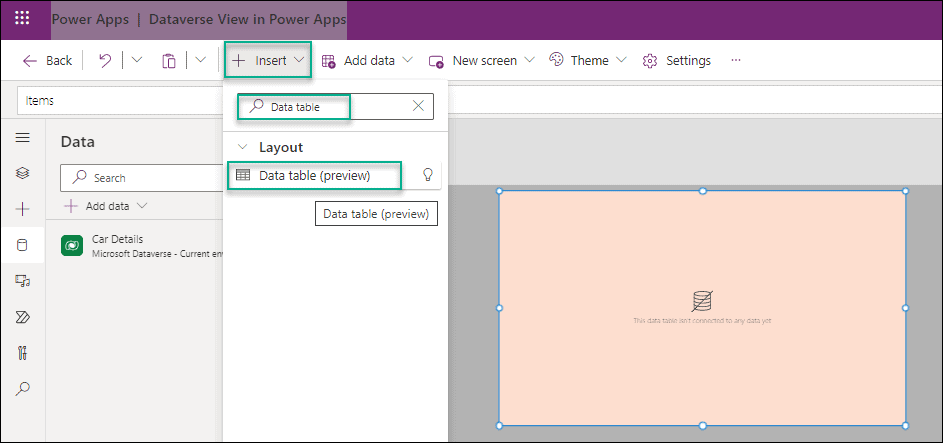The width and height of the screenshot is (943, 443).
Task: Open the Power Automate pane icon
Action: click(x=23, y=317)
